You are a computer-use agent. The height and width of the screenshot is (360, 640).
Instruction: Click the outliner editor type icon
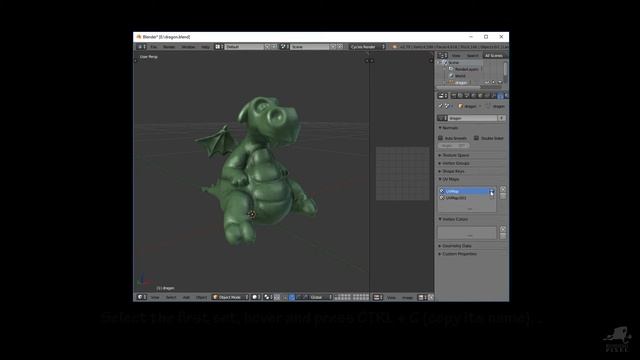click(x=442, y=56)
